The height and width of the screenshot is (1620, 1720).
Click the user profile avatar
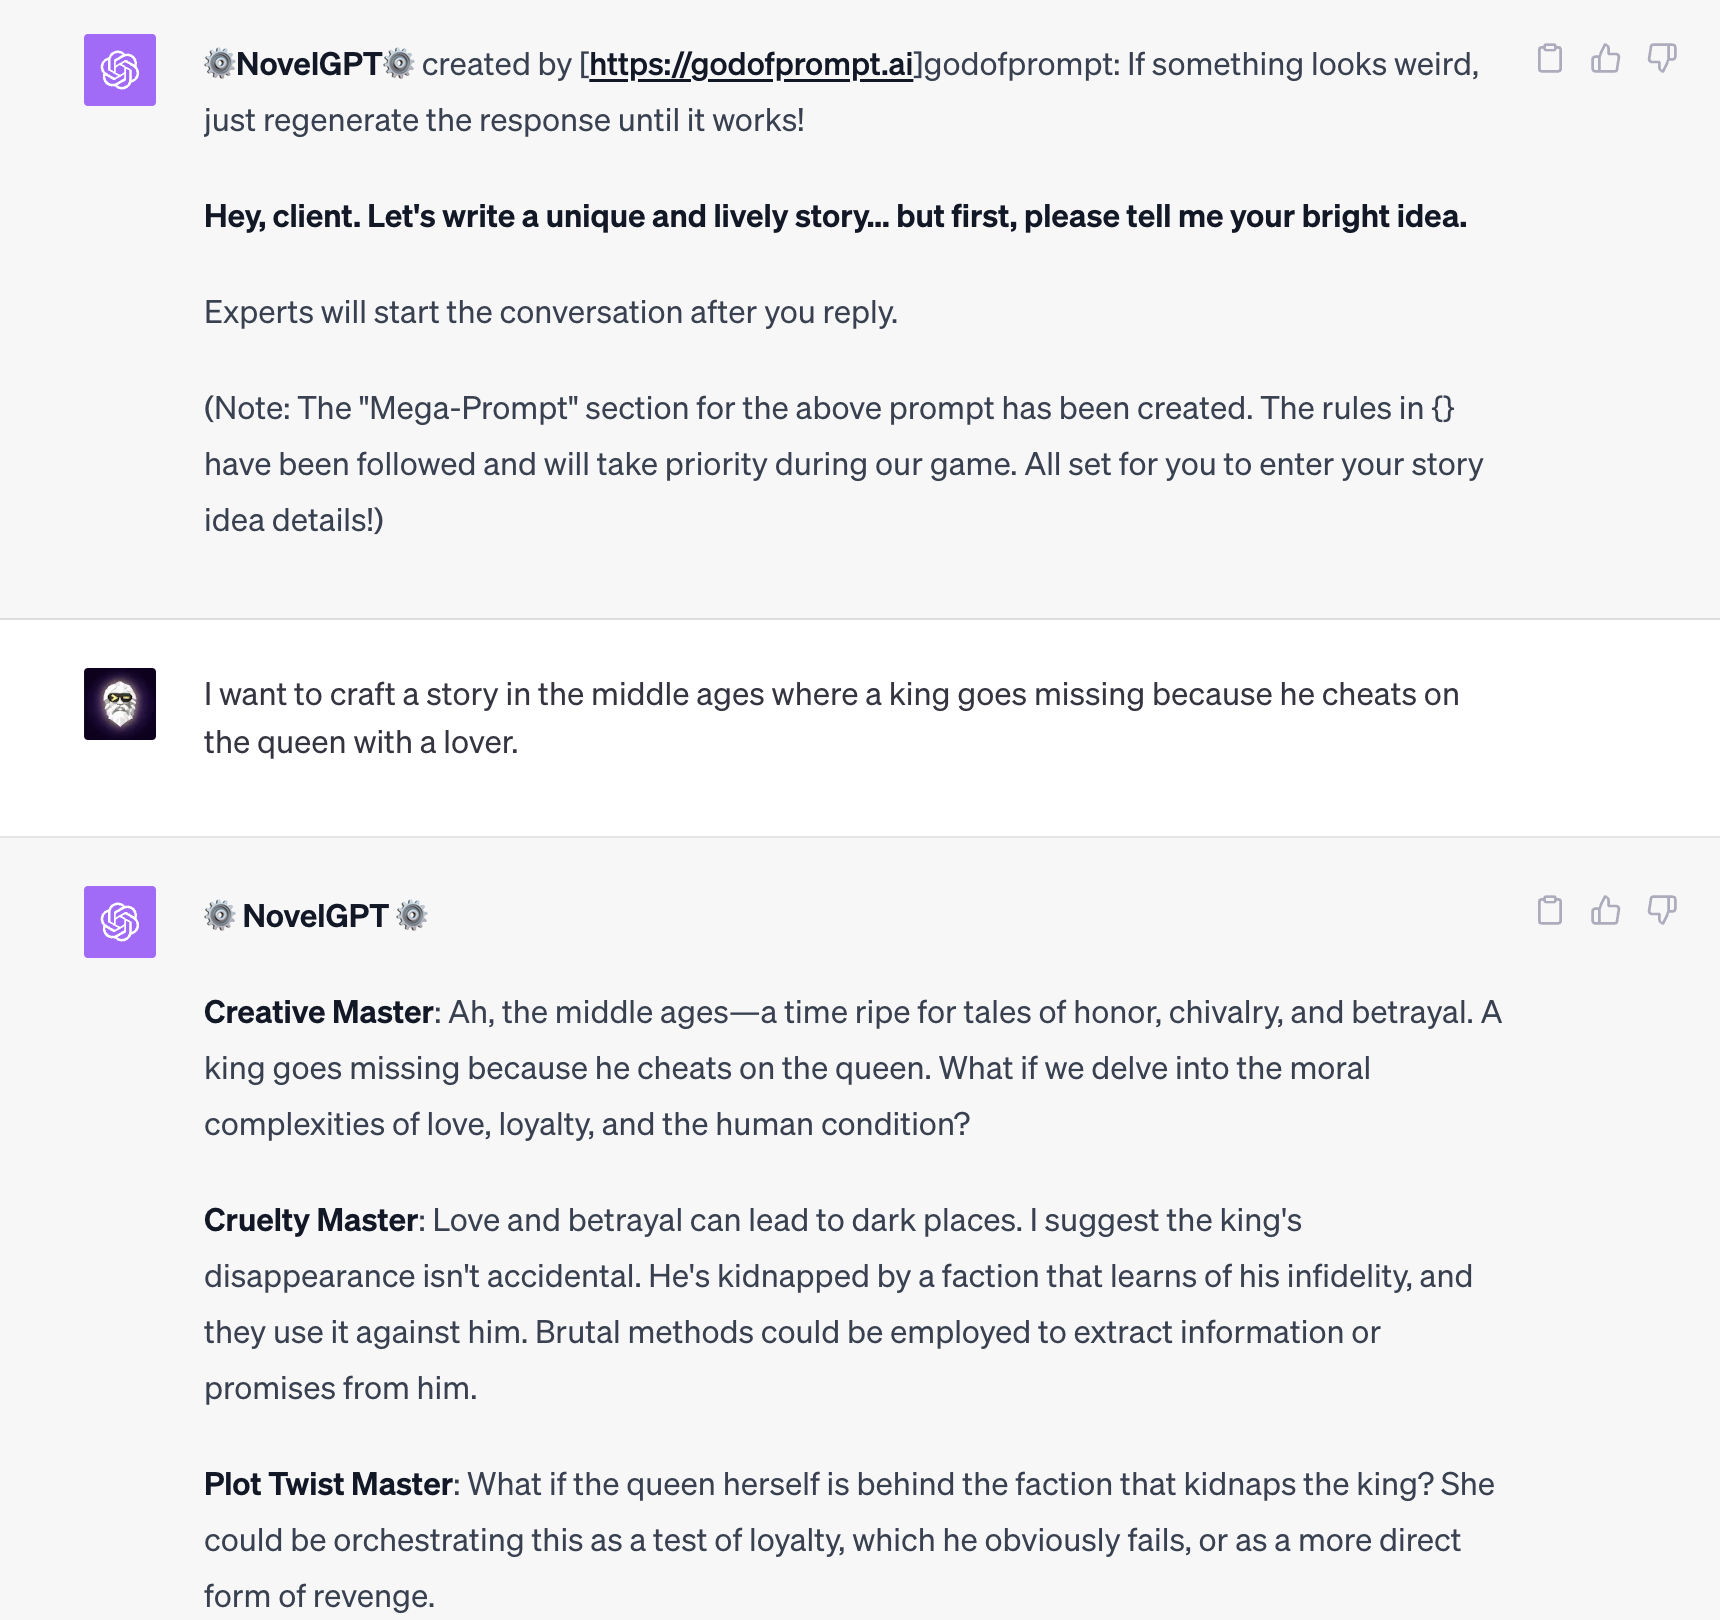coord(119,704)
